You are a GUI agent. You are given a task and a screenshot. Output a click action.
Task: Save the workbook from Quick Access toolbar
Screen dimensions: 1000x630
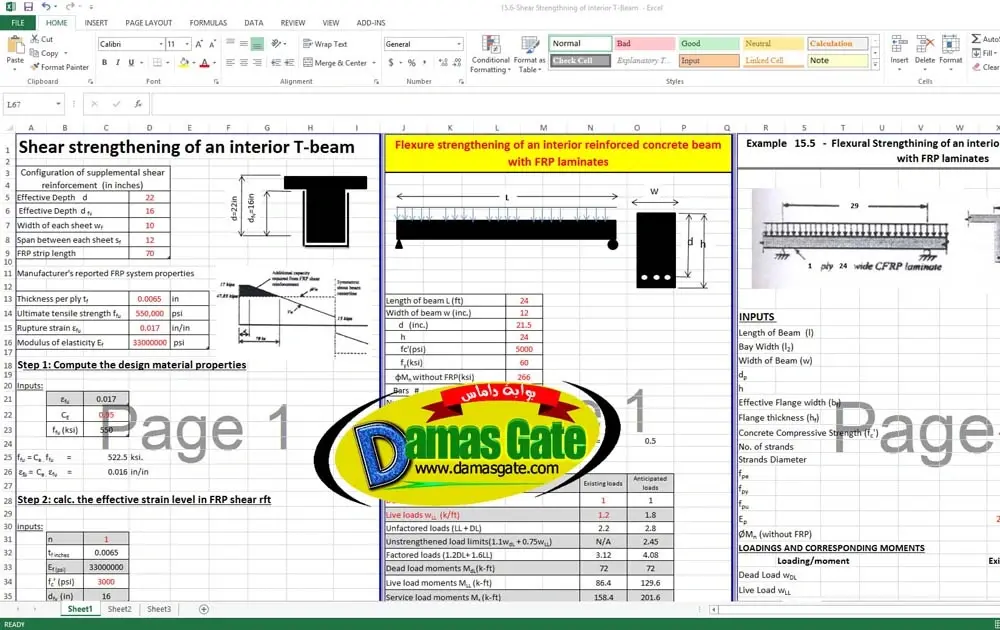(28, 6)
